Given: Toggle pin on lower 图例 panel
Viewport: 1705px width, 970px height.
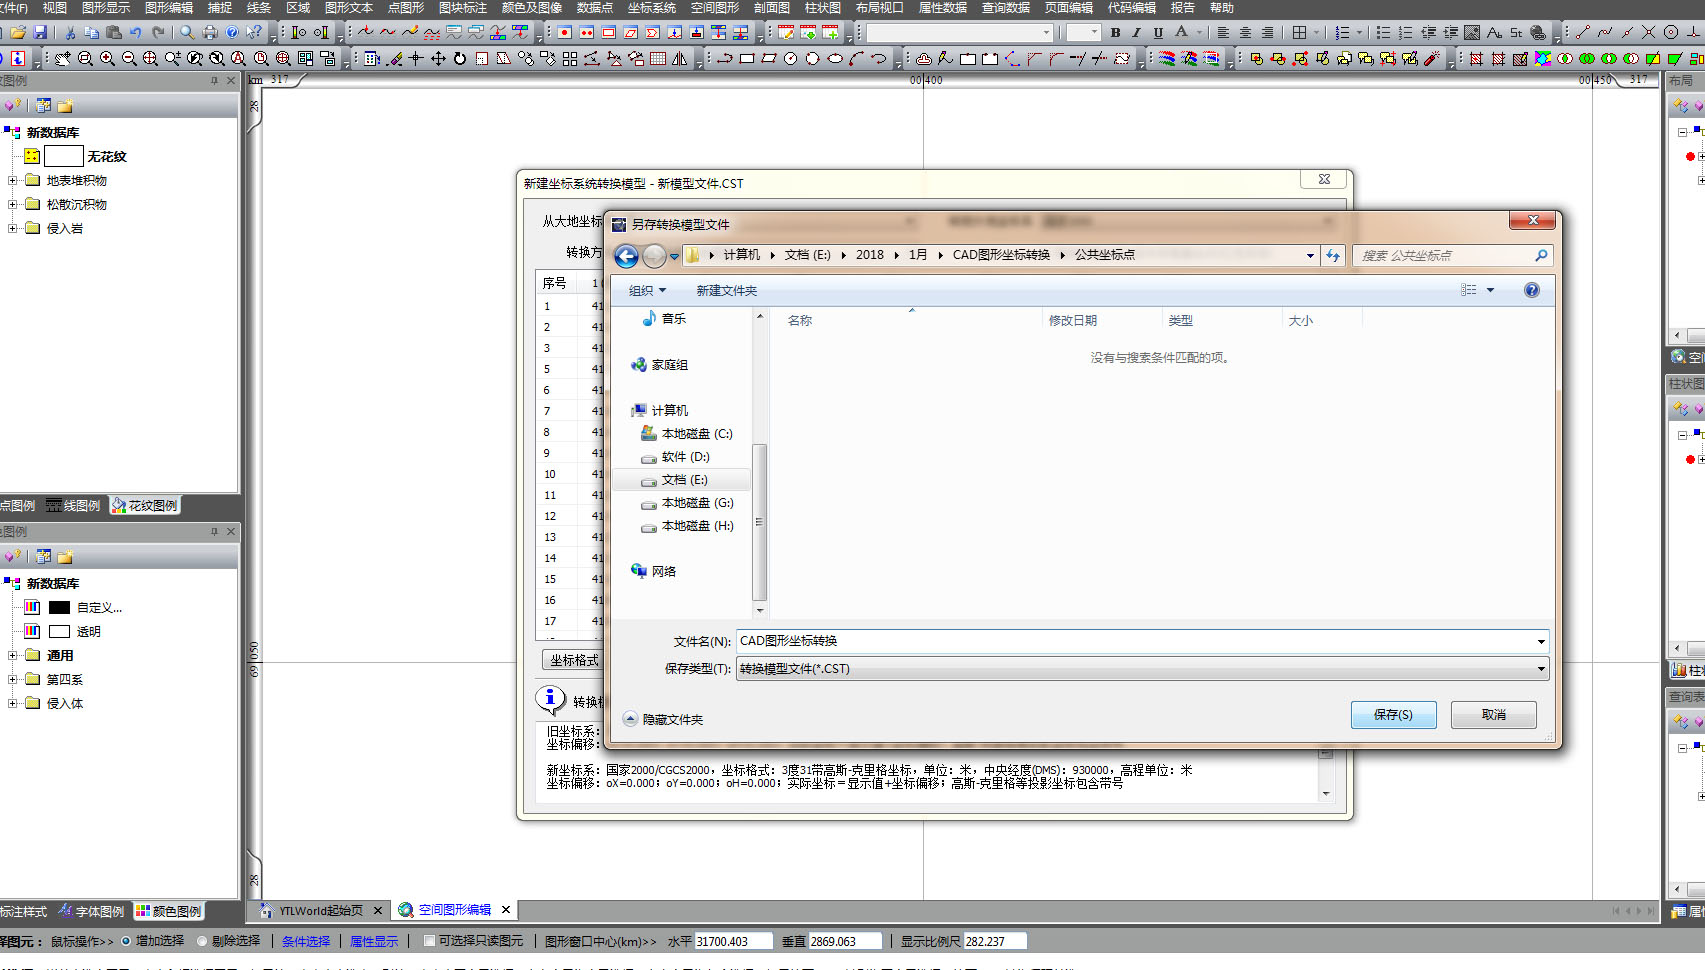Looking at the screenshot, I should point(214,532).
